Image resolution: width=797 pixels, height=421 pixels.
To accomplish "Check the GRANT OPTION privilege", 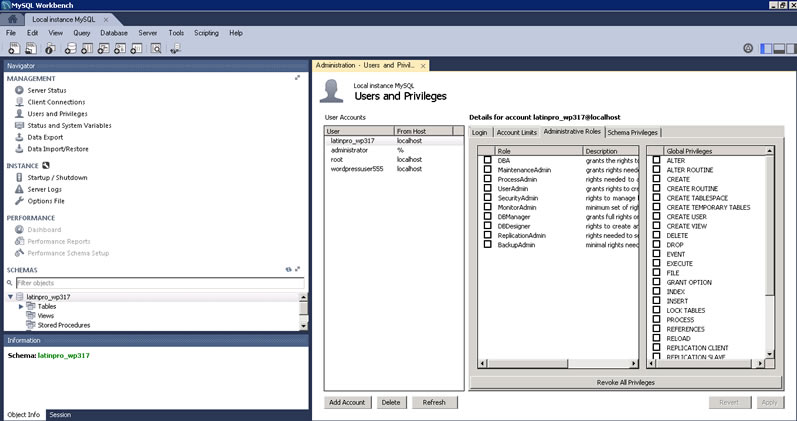I will (656, 282).
